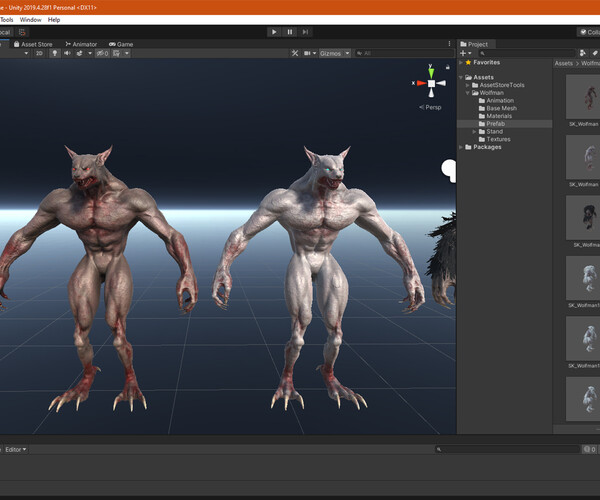The image size is (600, 500).
Task: Click the center cube of the orientation gizmo
Action: (x=431, y=83)
